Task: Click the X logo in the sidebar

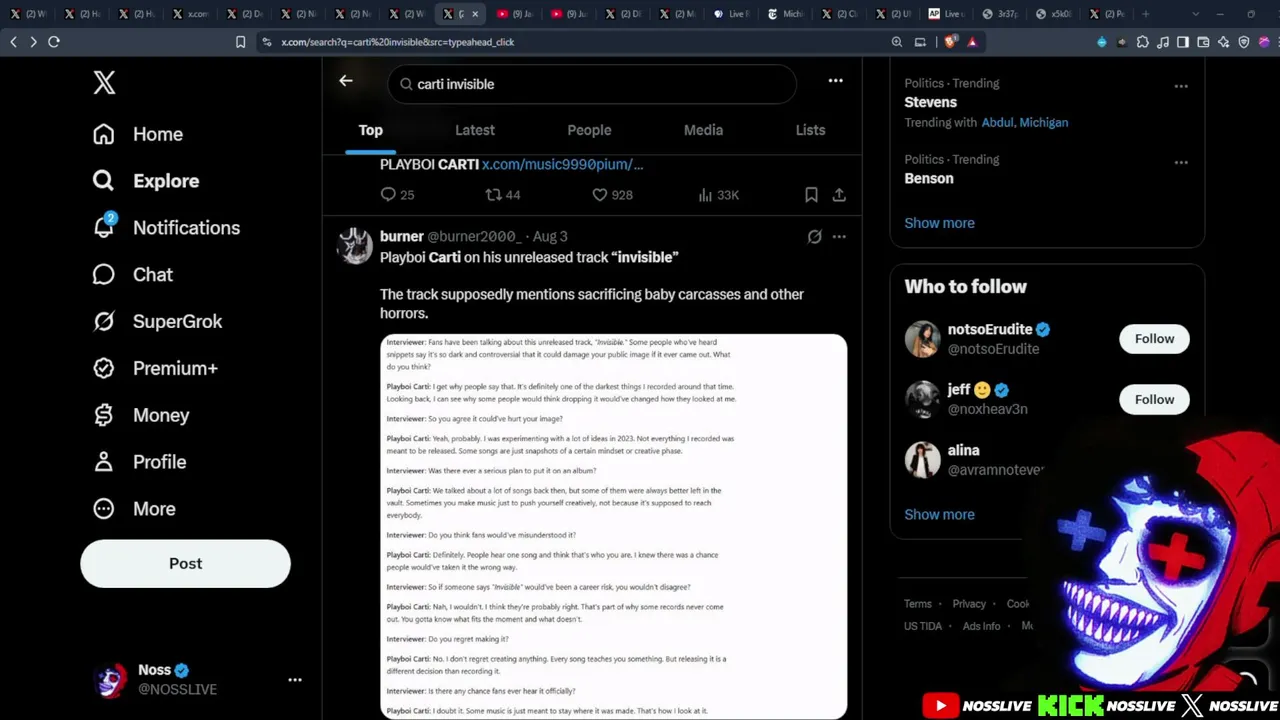Action: 105,82
